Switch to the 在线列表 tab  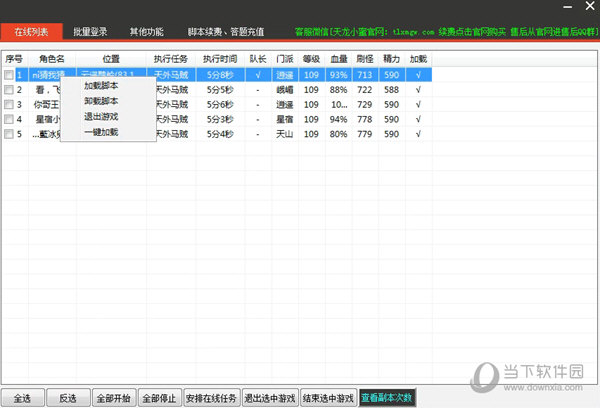click(31, 32)
